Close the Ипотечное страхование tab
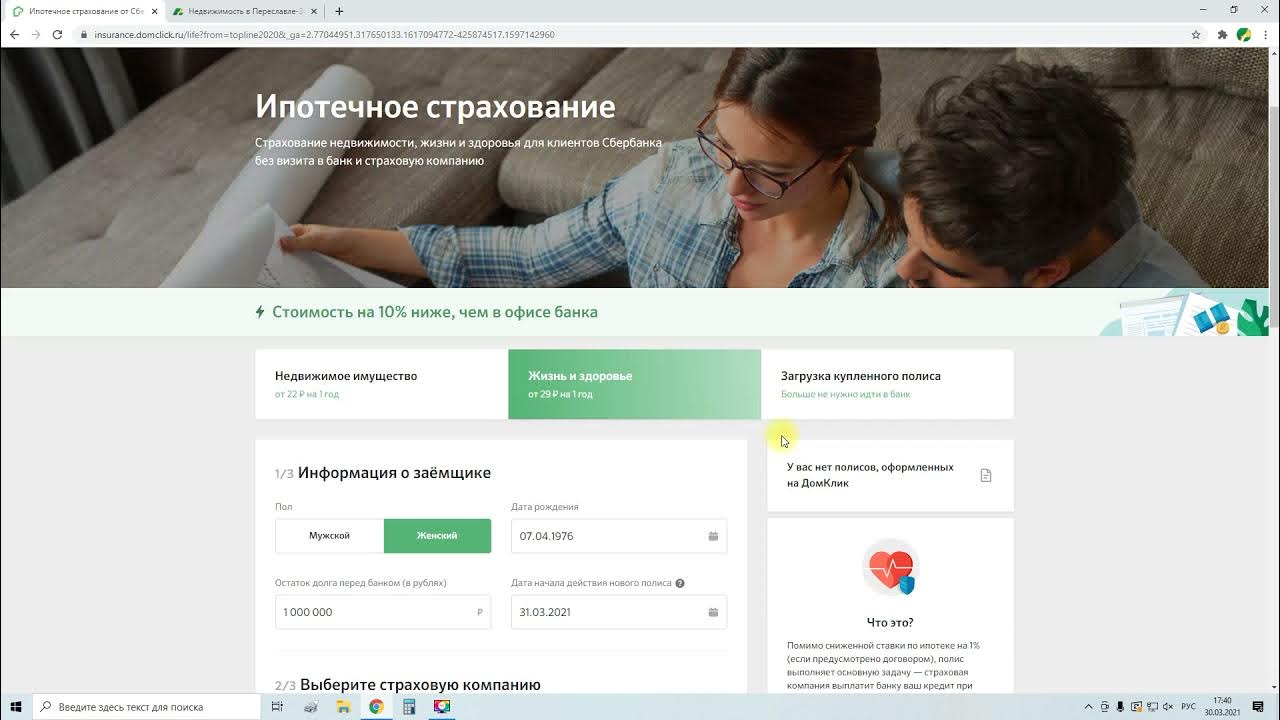Screen dimensions: 1280x720 [x=155, y=11]
